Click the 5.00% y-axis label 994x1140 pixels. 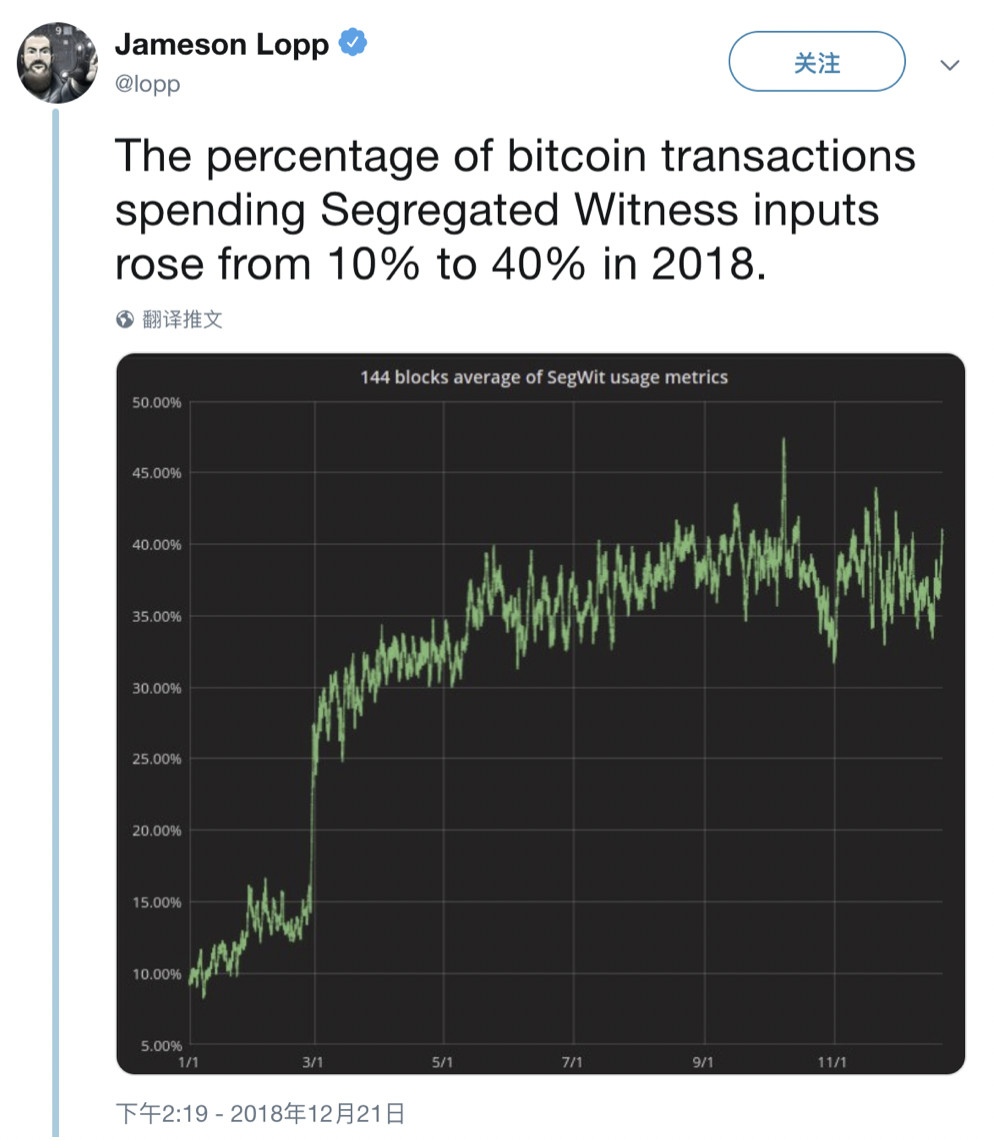point(160,1045)
